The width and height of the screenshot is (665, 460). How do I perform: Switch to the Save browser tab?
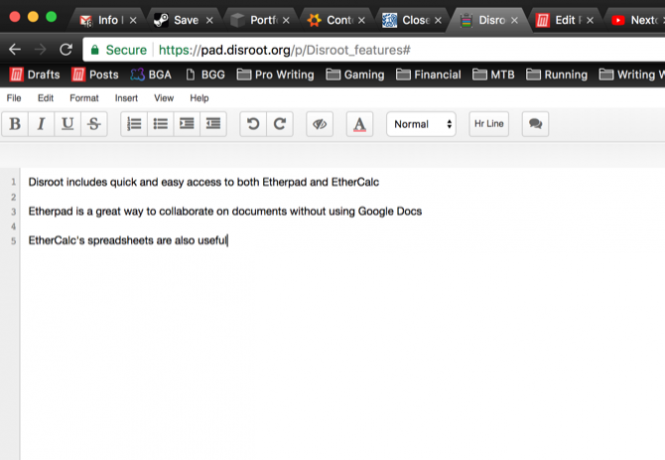182,20
